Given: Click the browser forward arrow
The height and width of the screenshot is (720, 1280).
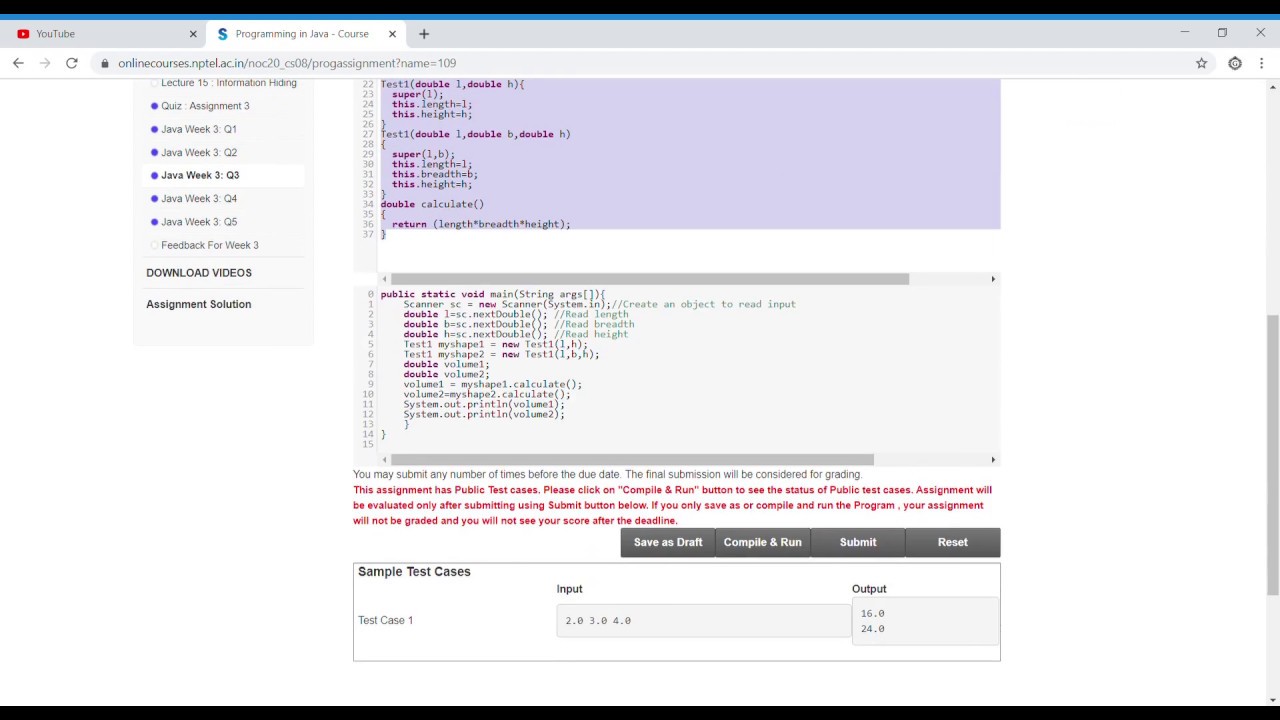Looking at the screenshot, I should (x=45, y=63).
